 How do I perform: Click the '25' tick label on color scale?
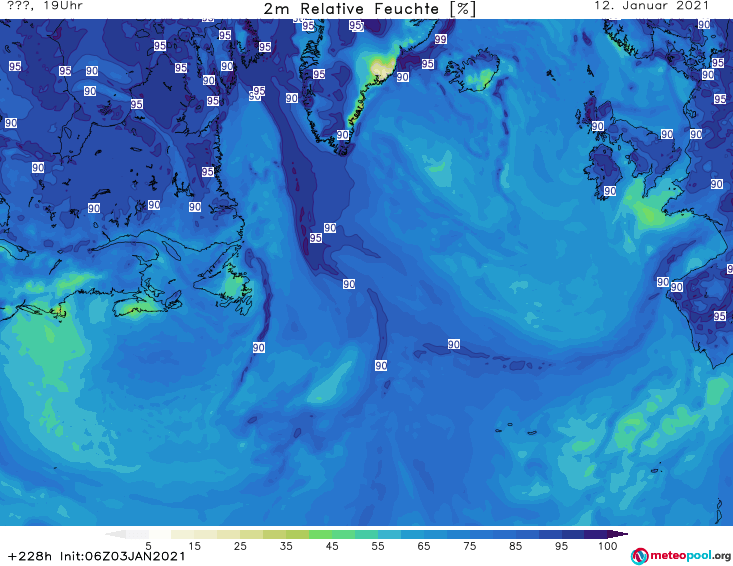240,546
